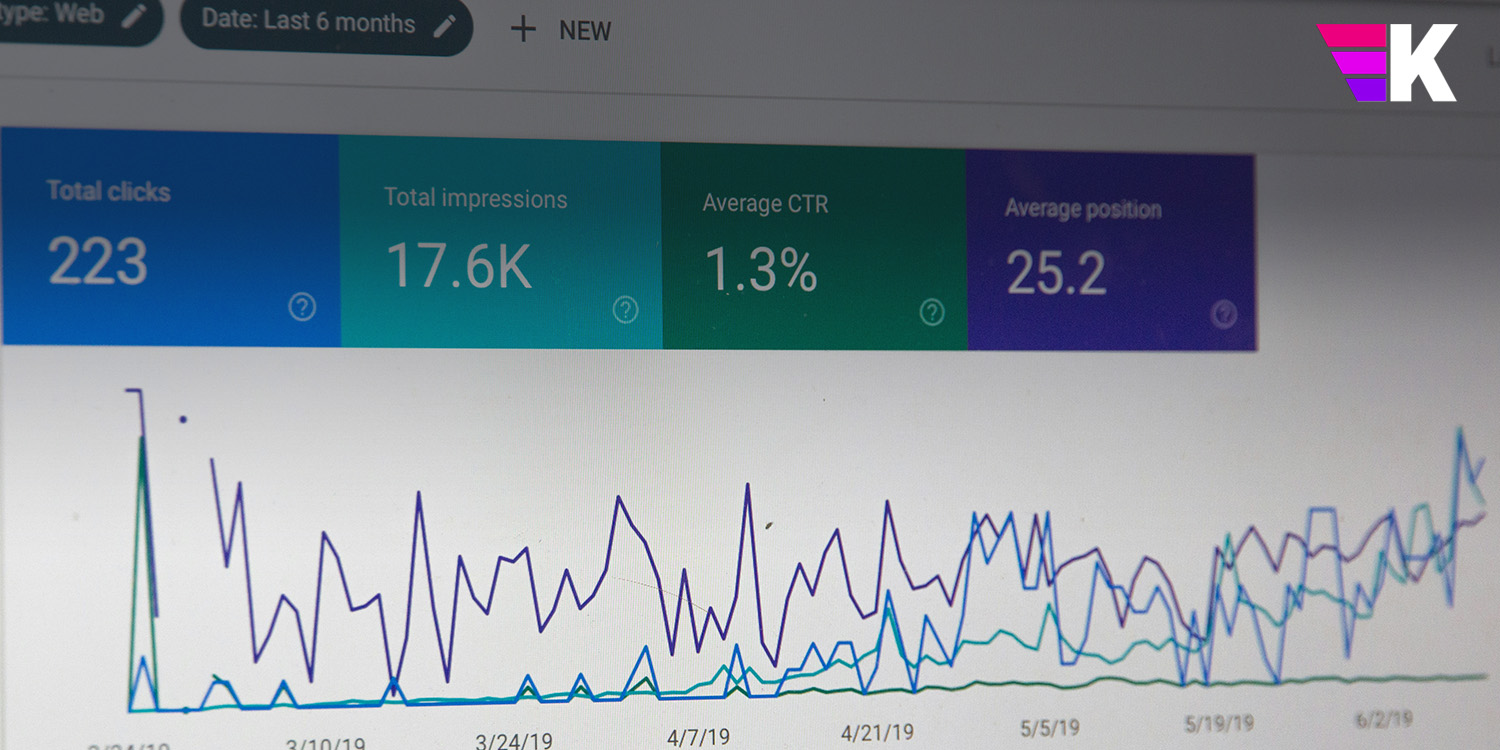Viewport: 1500px width, 750px height.
Task: Click the 5/5/19 axis date label
Action: (1048, 728)
